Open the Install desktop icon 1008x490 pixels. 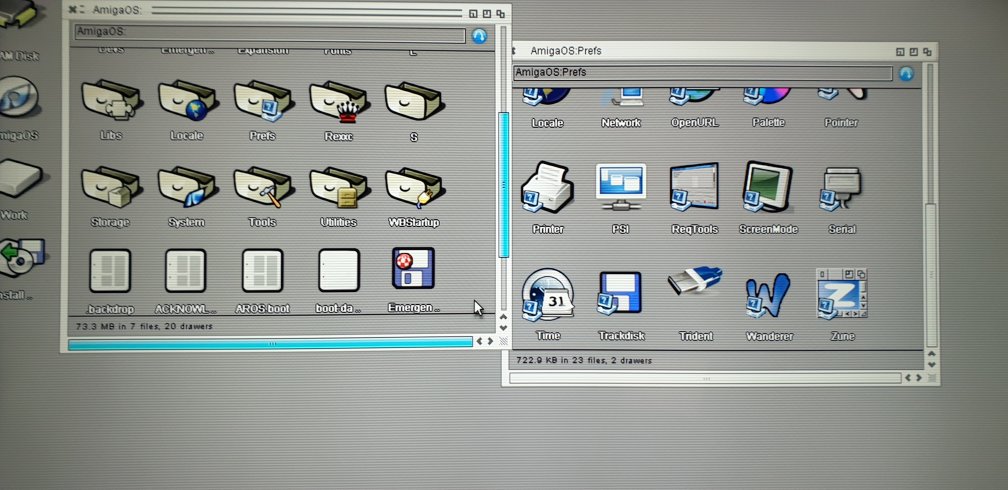click(x=21, y=257)
